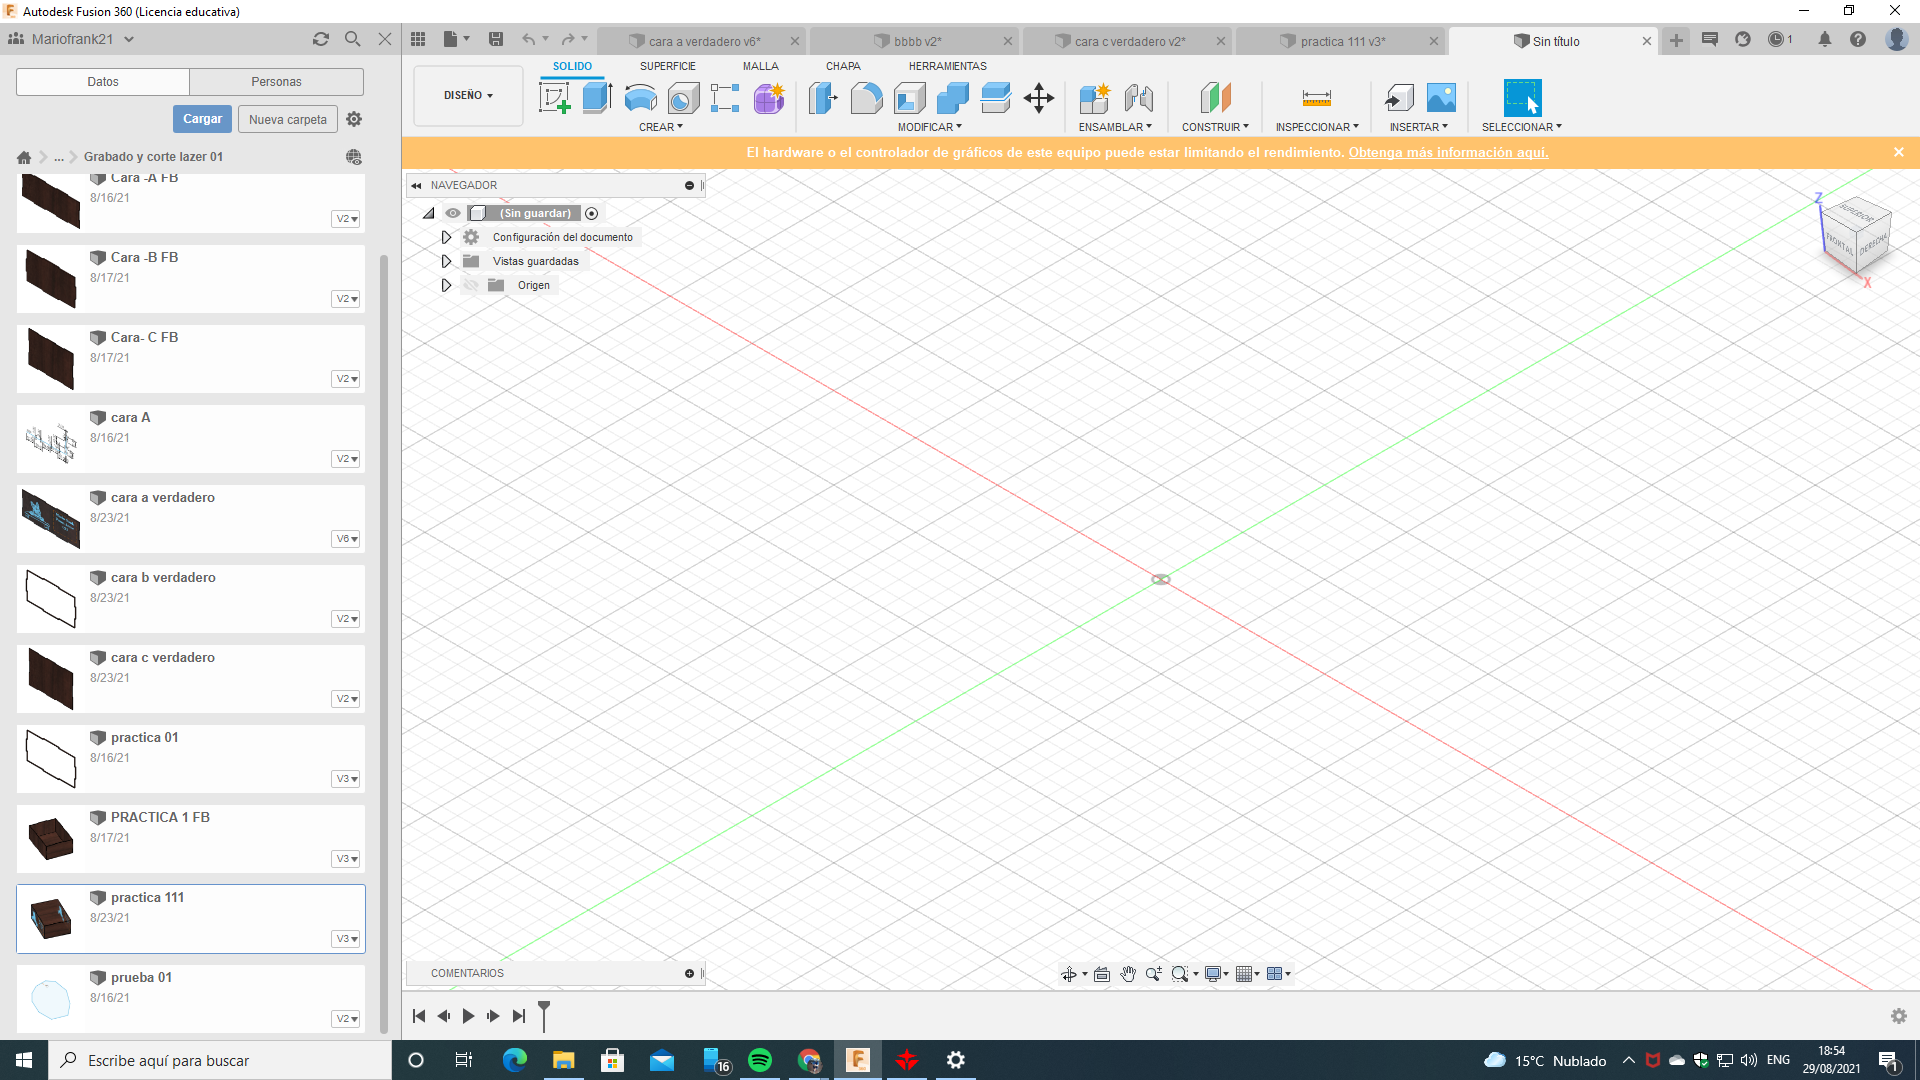Switch to the SUPERFICIE ribbon tab
1920x1080 pixels.
tap(667, 66)
